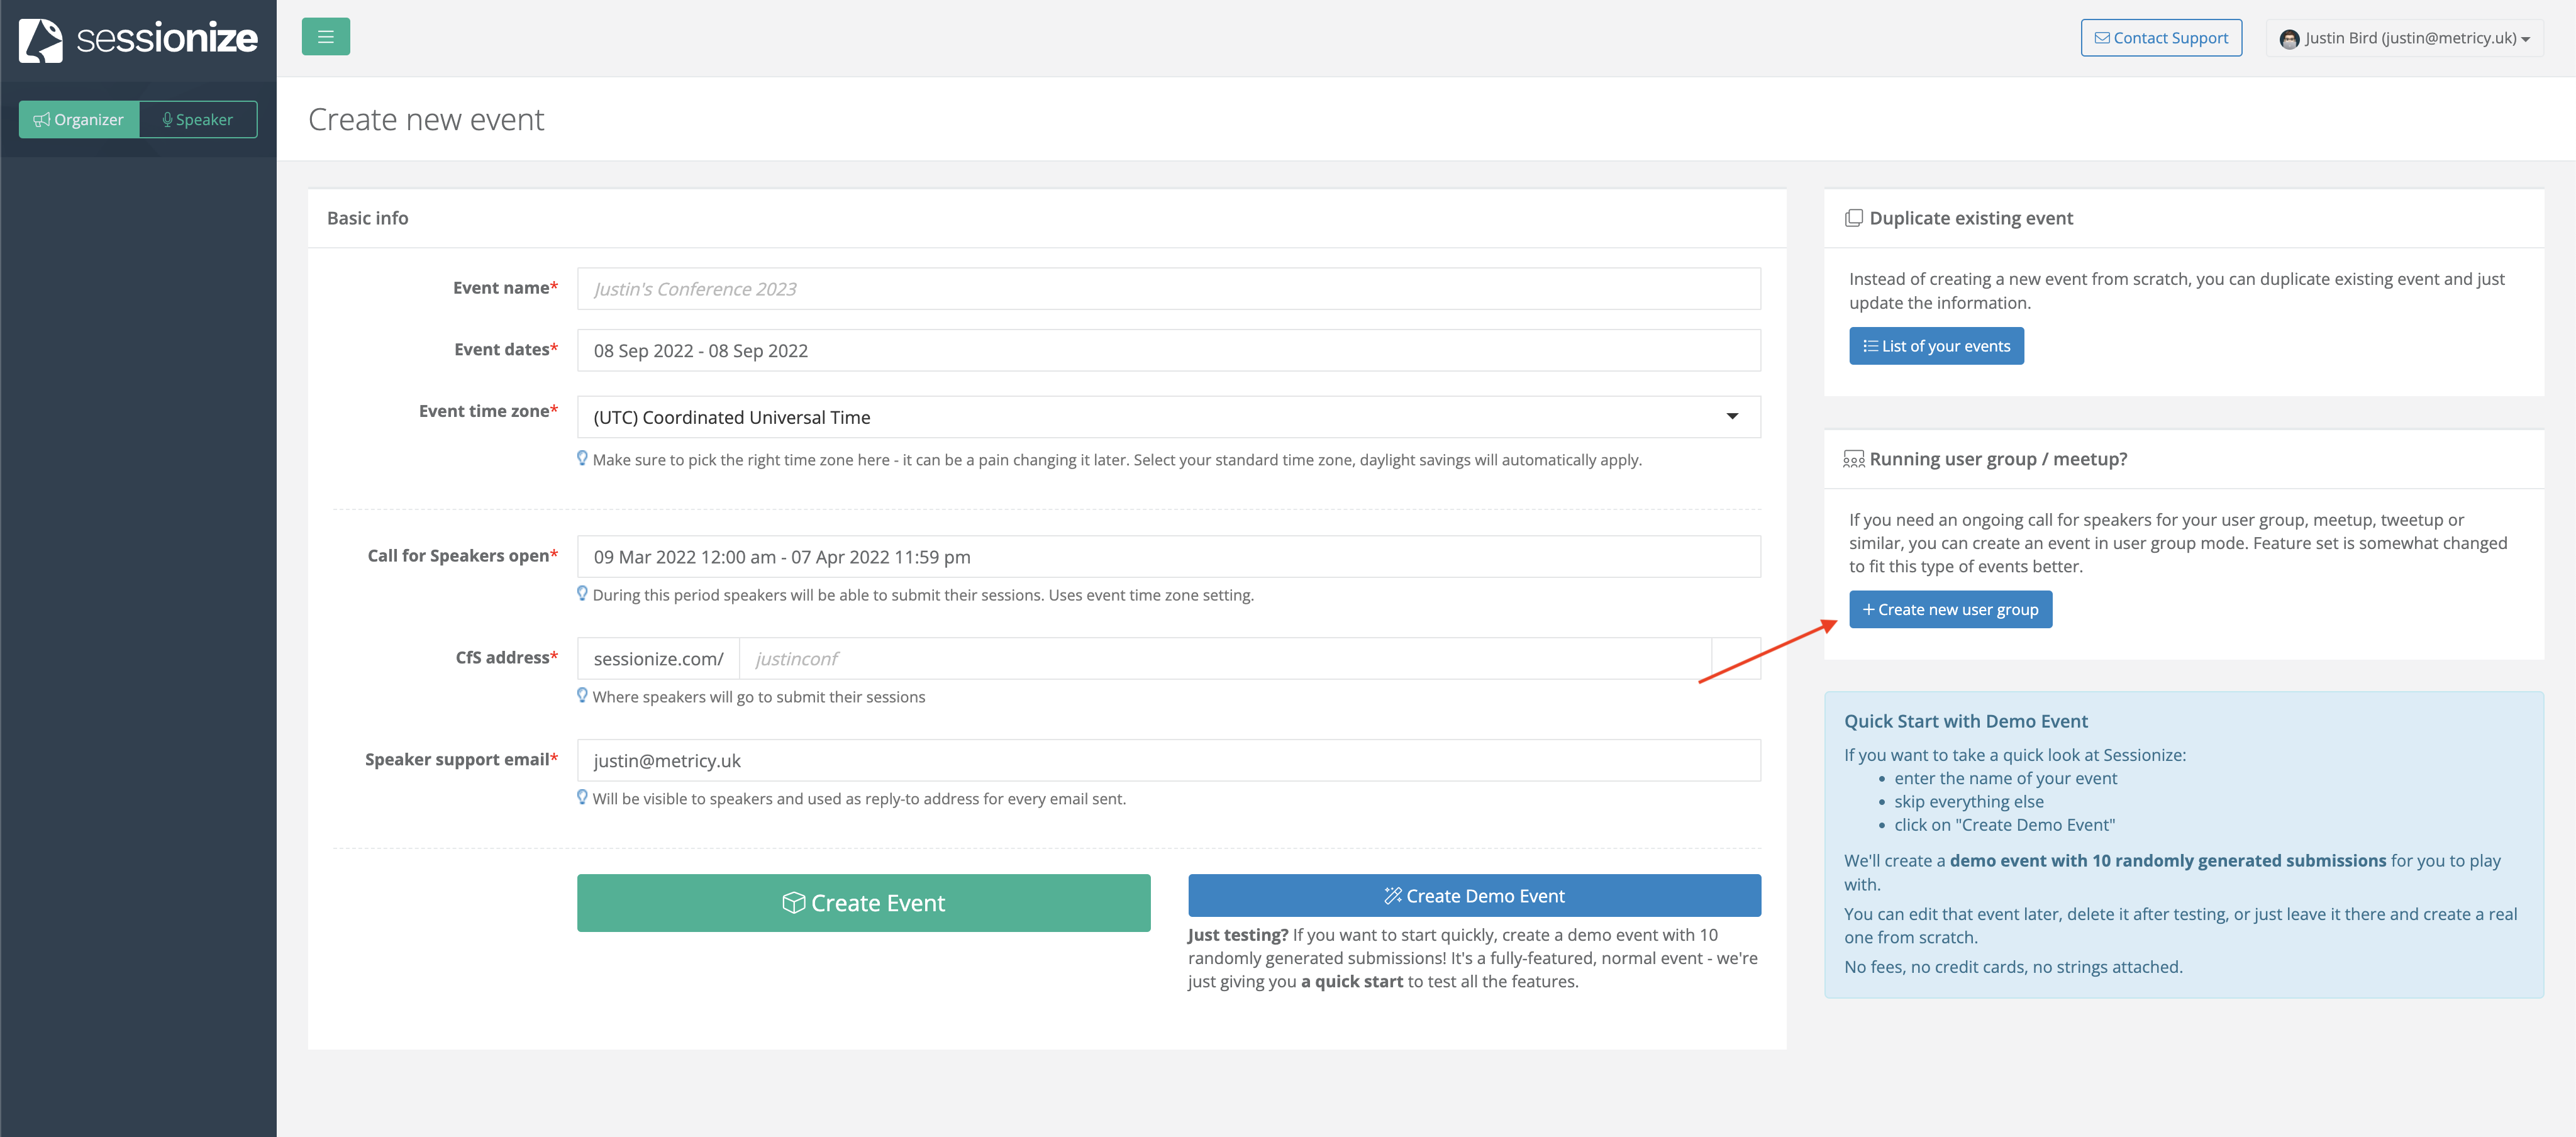Click Create new user group
The image size is (2576, 1137).
1950,609
